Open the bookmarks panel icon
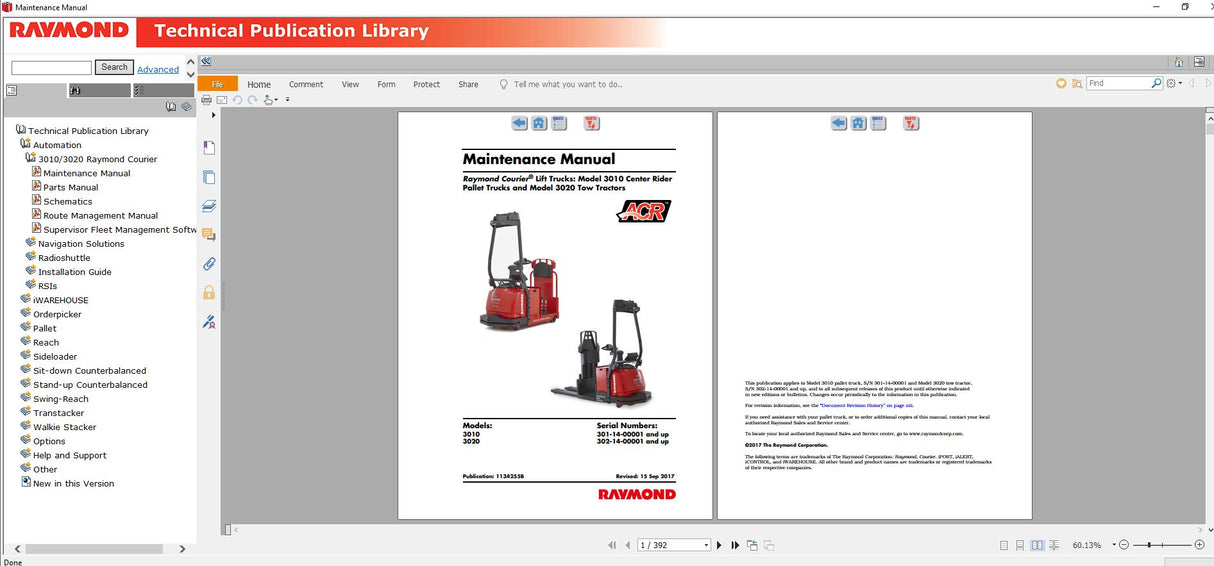The width and height of the screenshot is (1214, 566). (209, 148)
